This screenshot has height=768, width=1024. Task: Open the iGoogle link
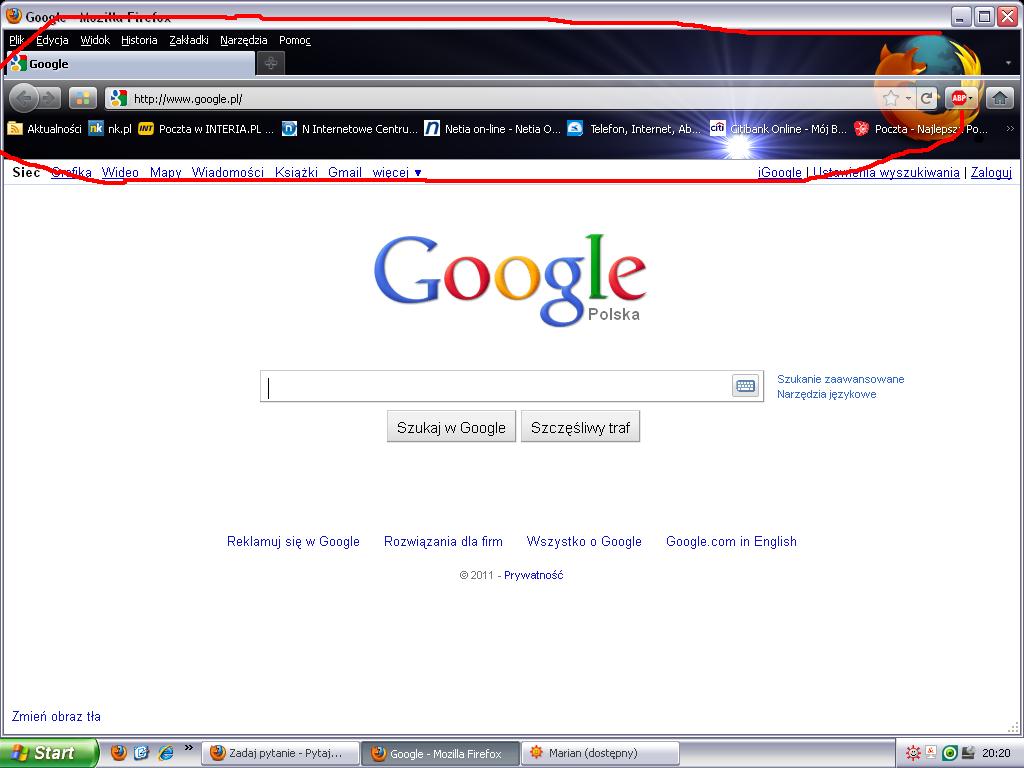[x=780, y=172]
